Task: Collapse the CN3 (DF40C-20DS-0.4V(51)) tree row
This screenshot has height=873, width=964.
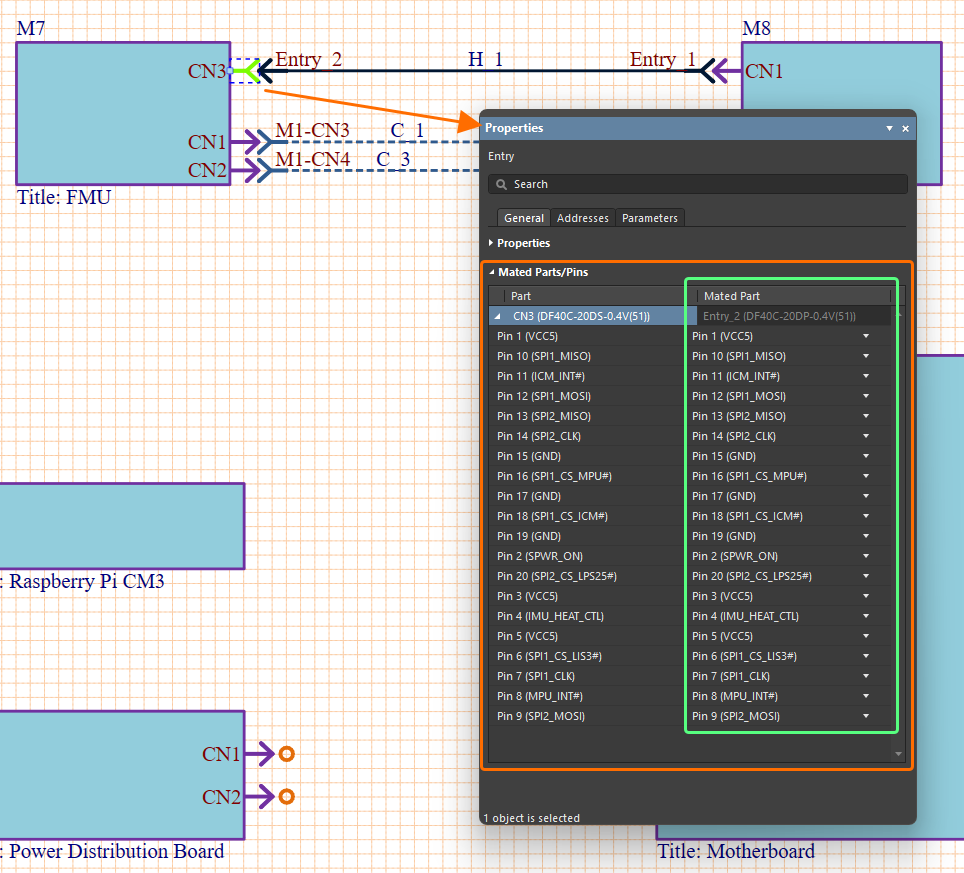Action: point(497,316)
